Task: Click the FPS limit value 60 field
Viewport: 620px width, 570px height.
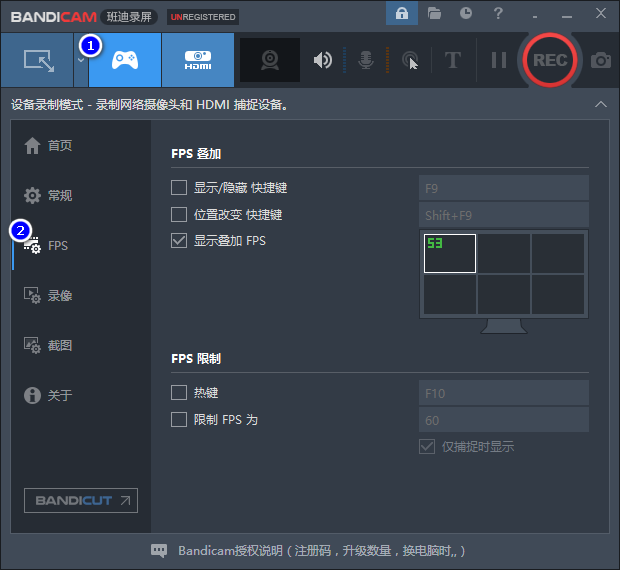Action: [x=504, y=420]
